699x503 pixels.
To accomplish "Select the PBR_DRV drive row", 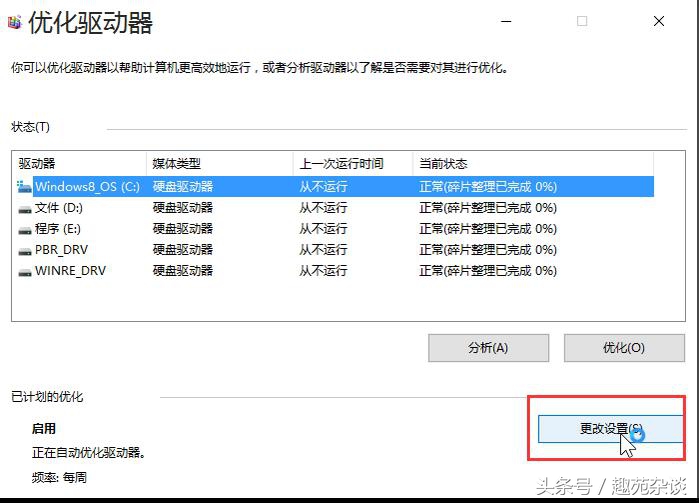I will tap(335, 250).
